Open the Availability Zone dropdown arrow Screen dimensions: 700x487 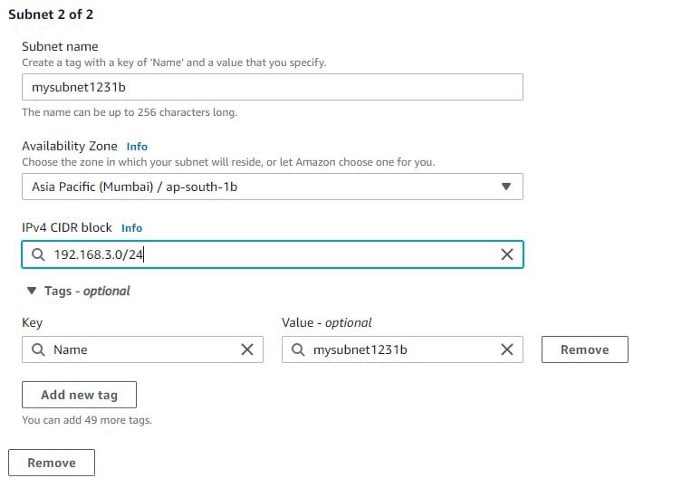[x=506, y=187]
